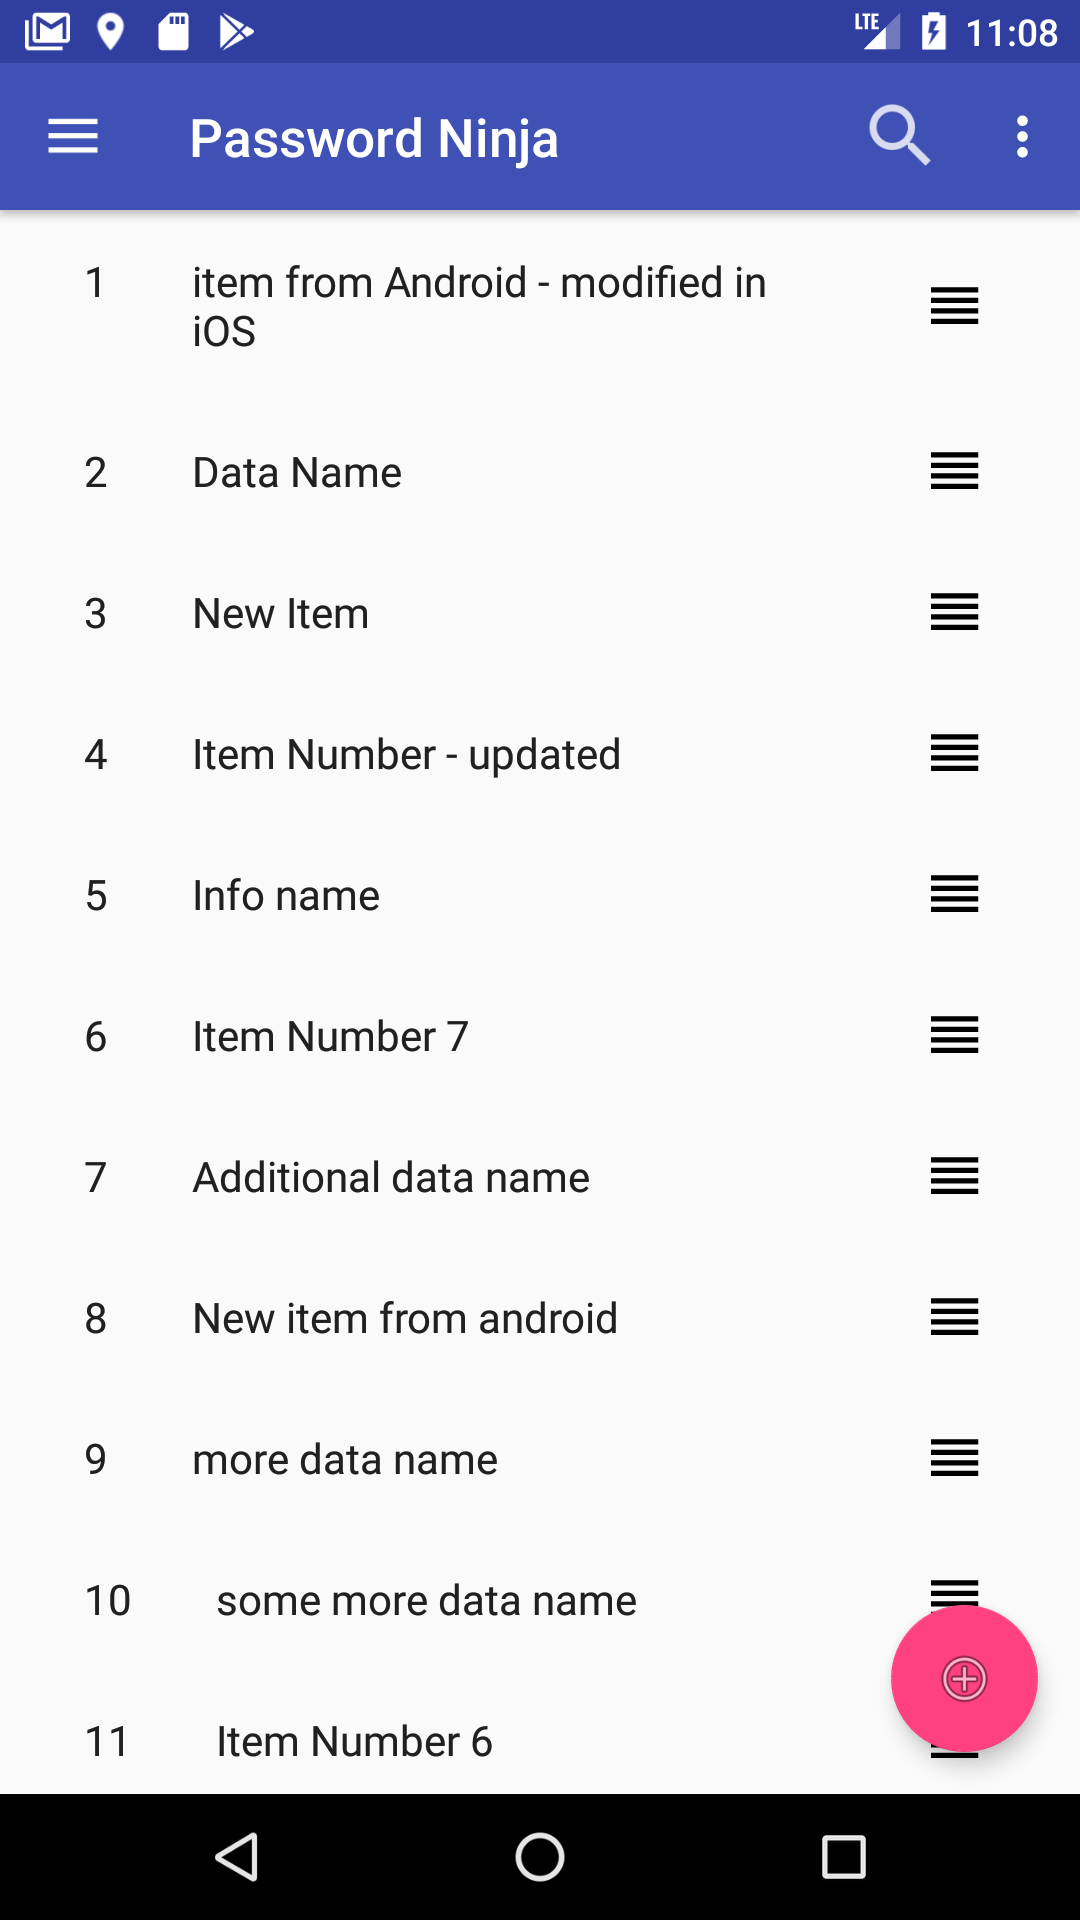
Task: Tap reorder handle for Info name
Action: click(954, 894)
